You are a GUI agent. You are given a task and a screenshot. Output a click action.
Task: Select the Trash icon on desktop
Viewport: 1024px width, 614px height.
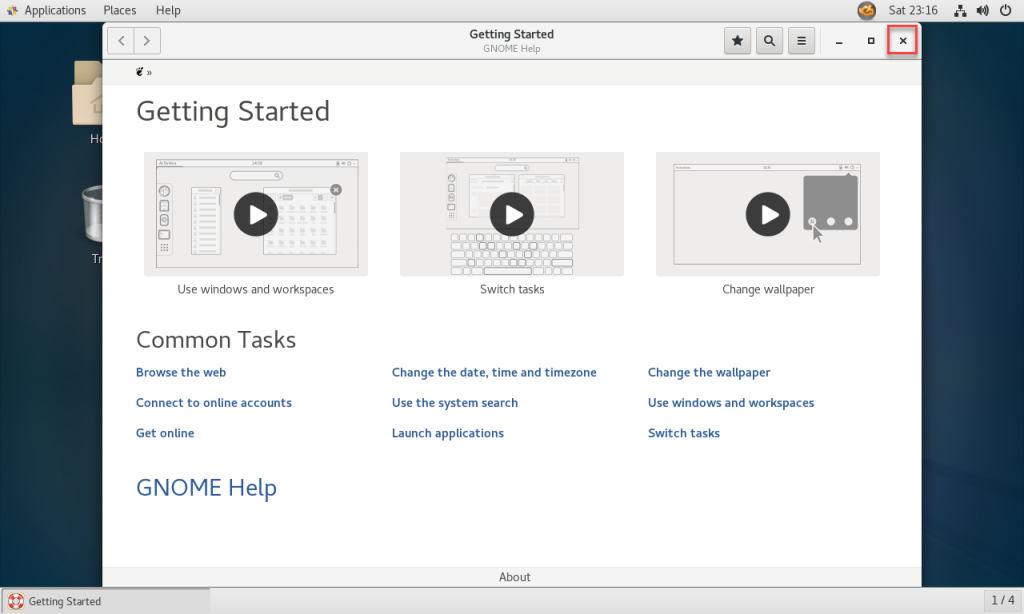pos(93,213)
